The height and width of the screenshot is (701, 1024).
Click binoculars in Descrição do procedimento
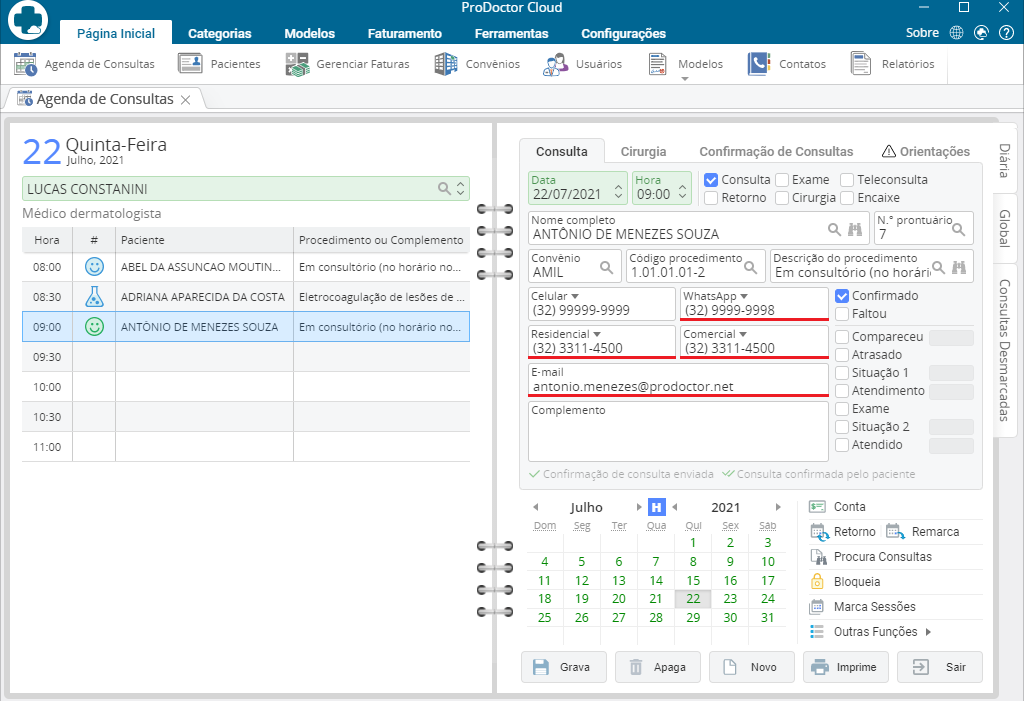pos(959,267)
